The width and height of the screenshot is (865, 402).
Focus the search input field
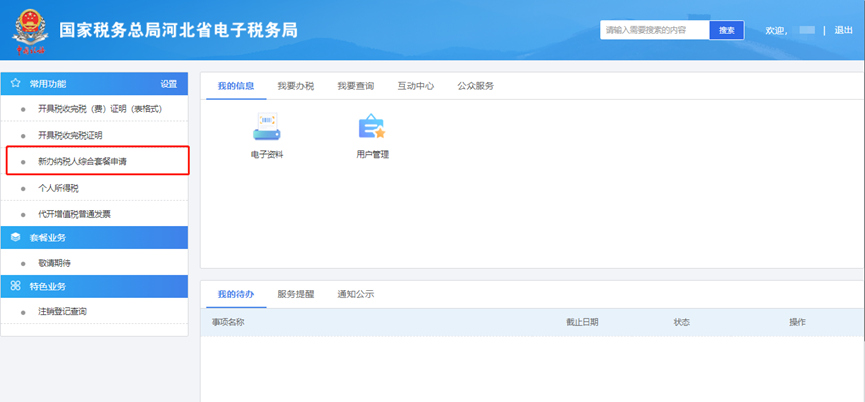(655, 30)
